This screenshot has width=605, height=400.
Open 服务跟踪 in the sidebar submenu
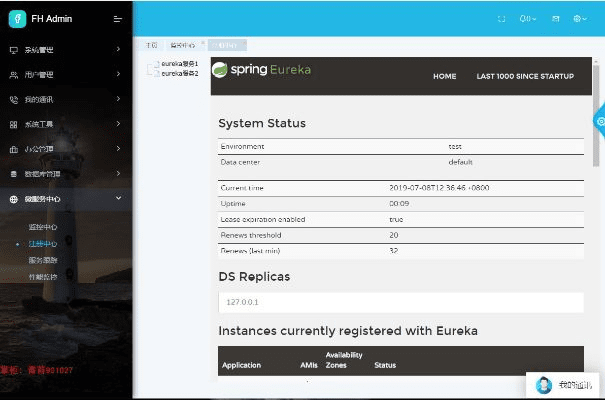42,259
